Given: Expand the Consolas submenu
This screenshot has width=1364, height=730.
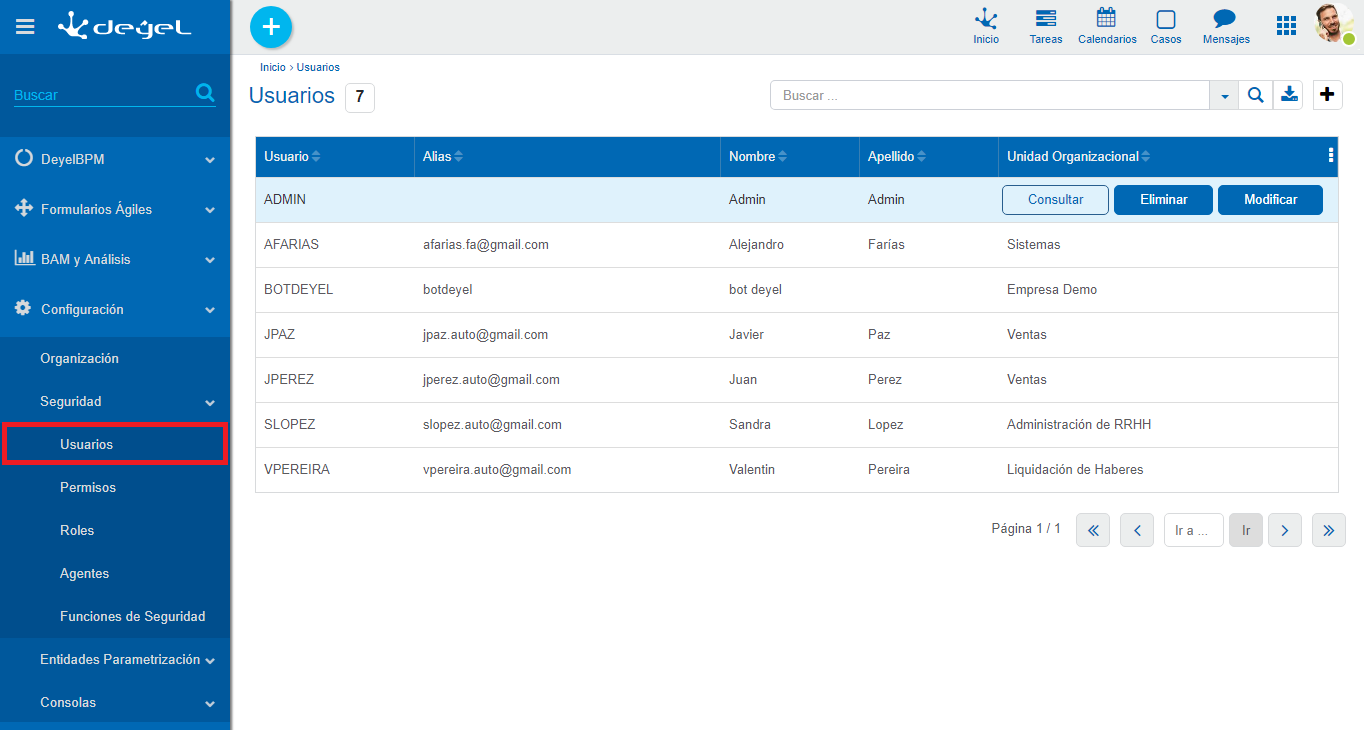Looking at the screenshot, I should (115, 702).
